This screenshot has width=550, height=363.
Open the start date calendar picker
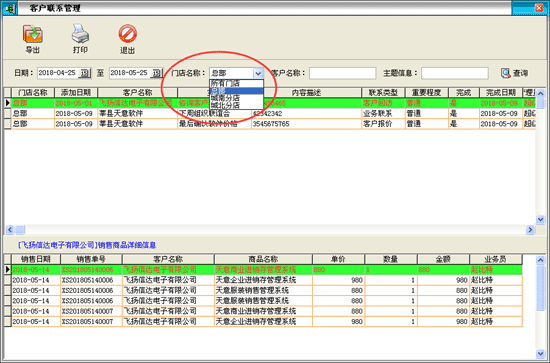pos(85,73)
